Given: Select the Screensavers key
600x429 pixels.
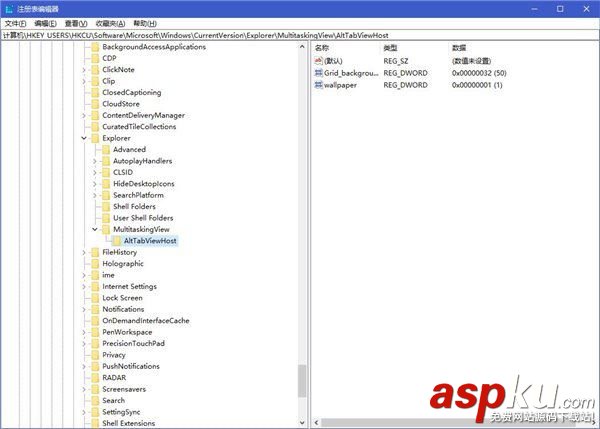Looking at the screenshot, I should click(124, 389).
